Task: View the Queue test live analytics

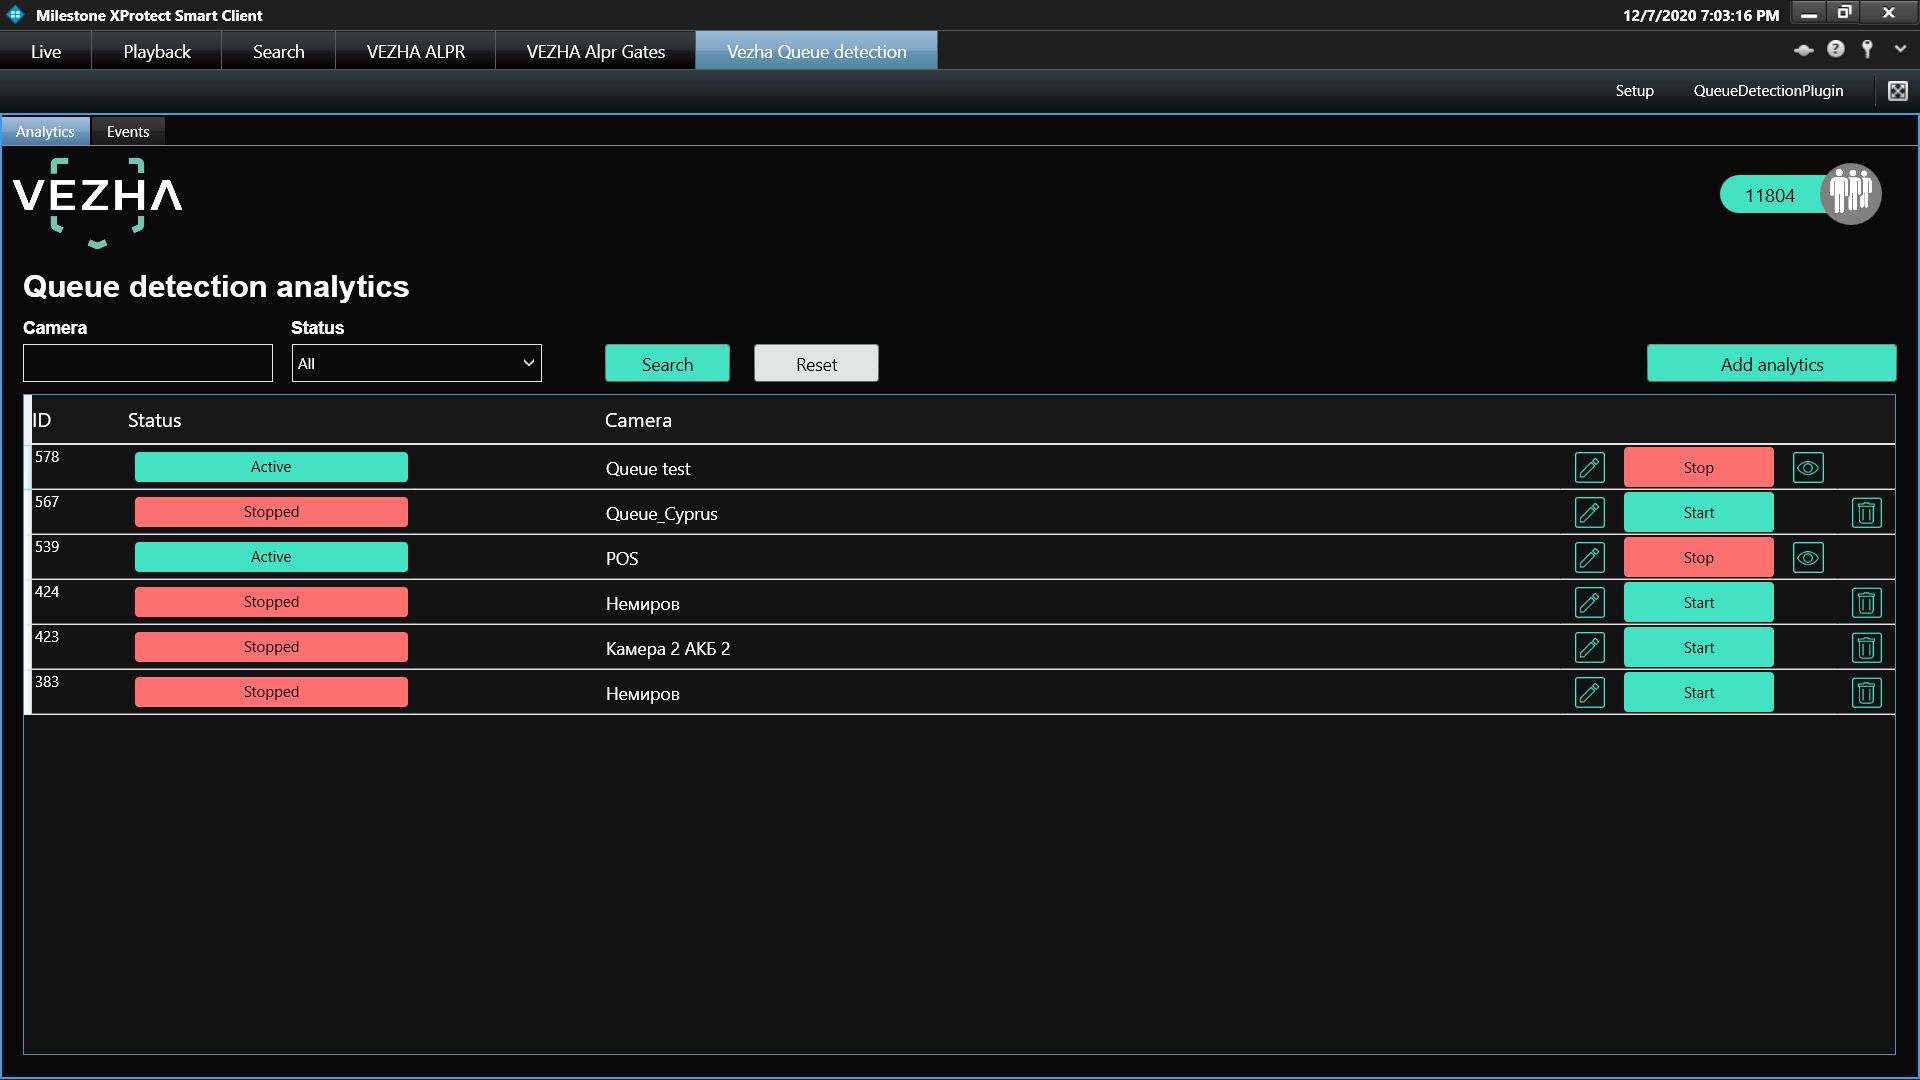Action: click(1808, 468)
